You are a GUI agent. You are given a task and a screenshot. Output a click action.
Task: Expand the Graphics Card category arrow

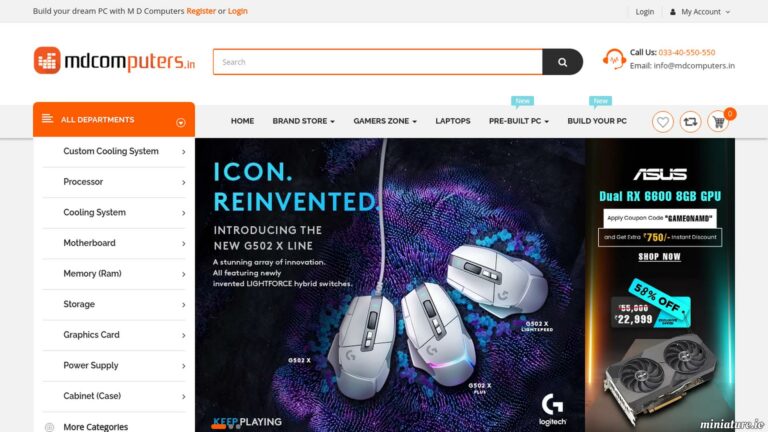[184, 336]
